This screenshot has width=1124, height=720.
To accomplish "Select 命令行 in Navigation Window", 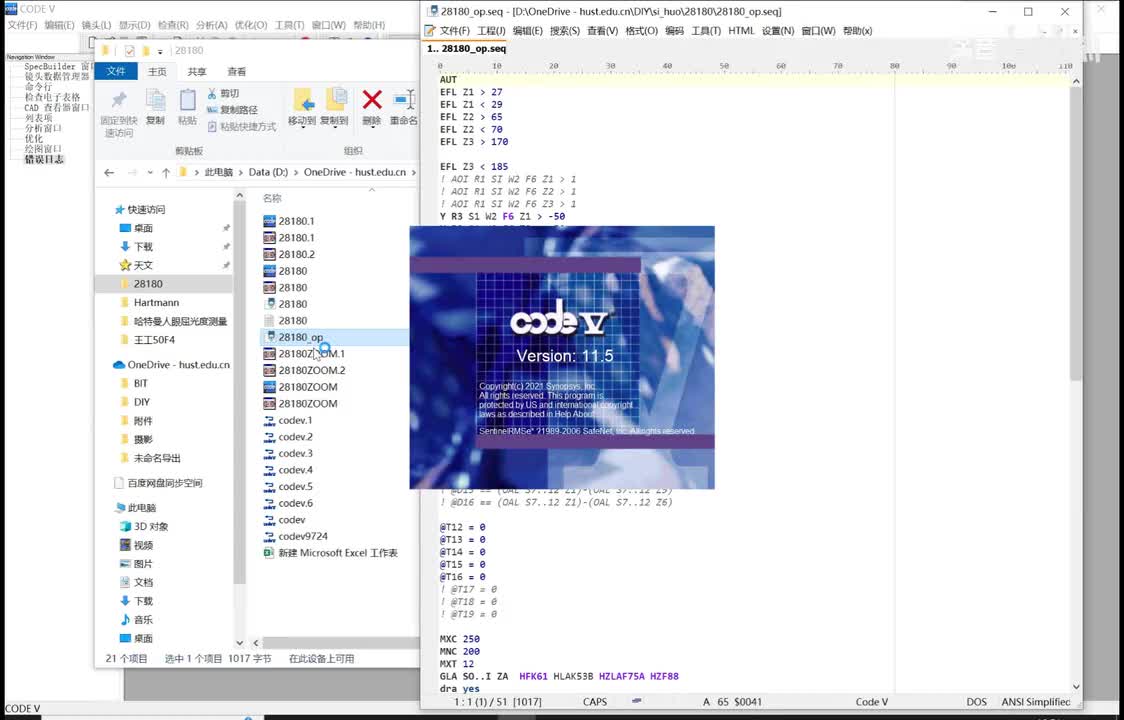I will coord(39,86).
